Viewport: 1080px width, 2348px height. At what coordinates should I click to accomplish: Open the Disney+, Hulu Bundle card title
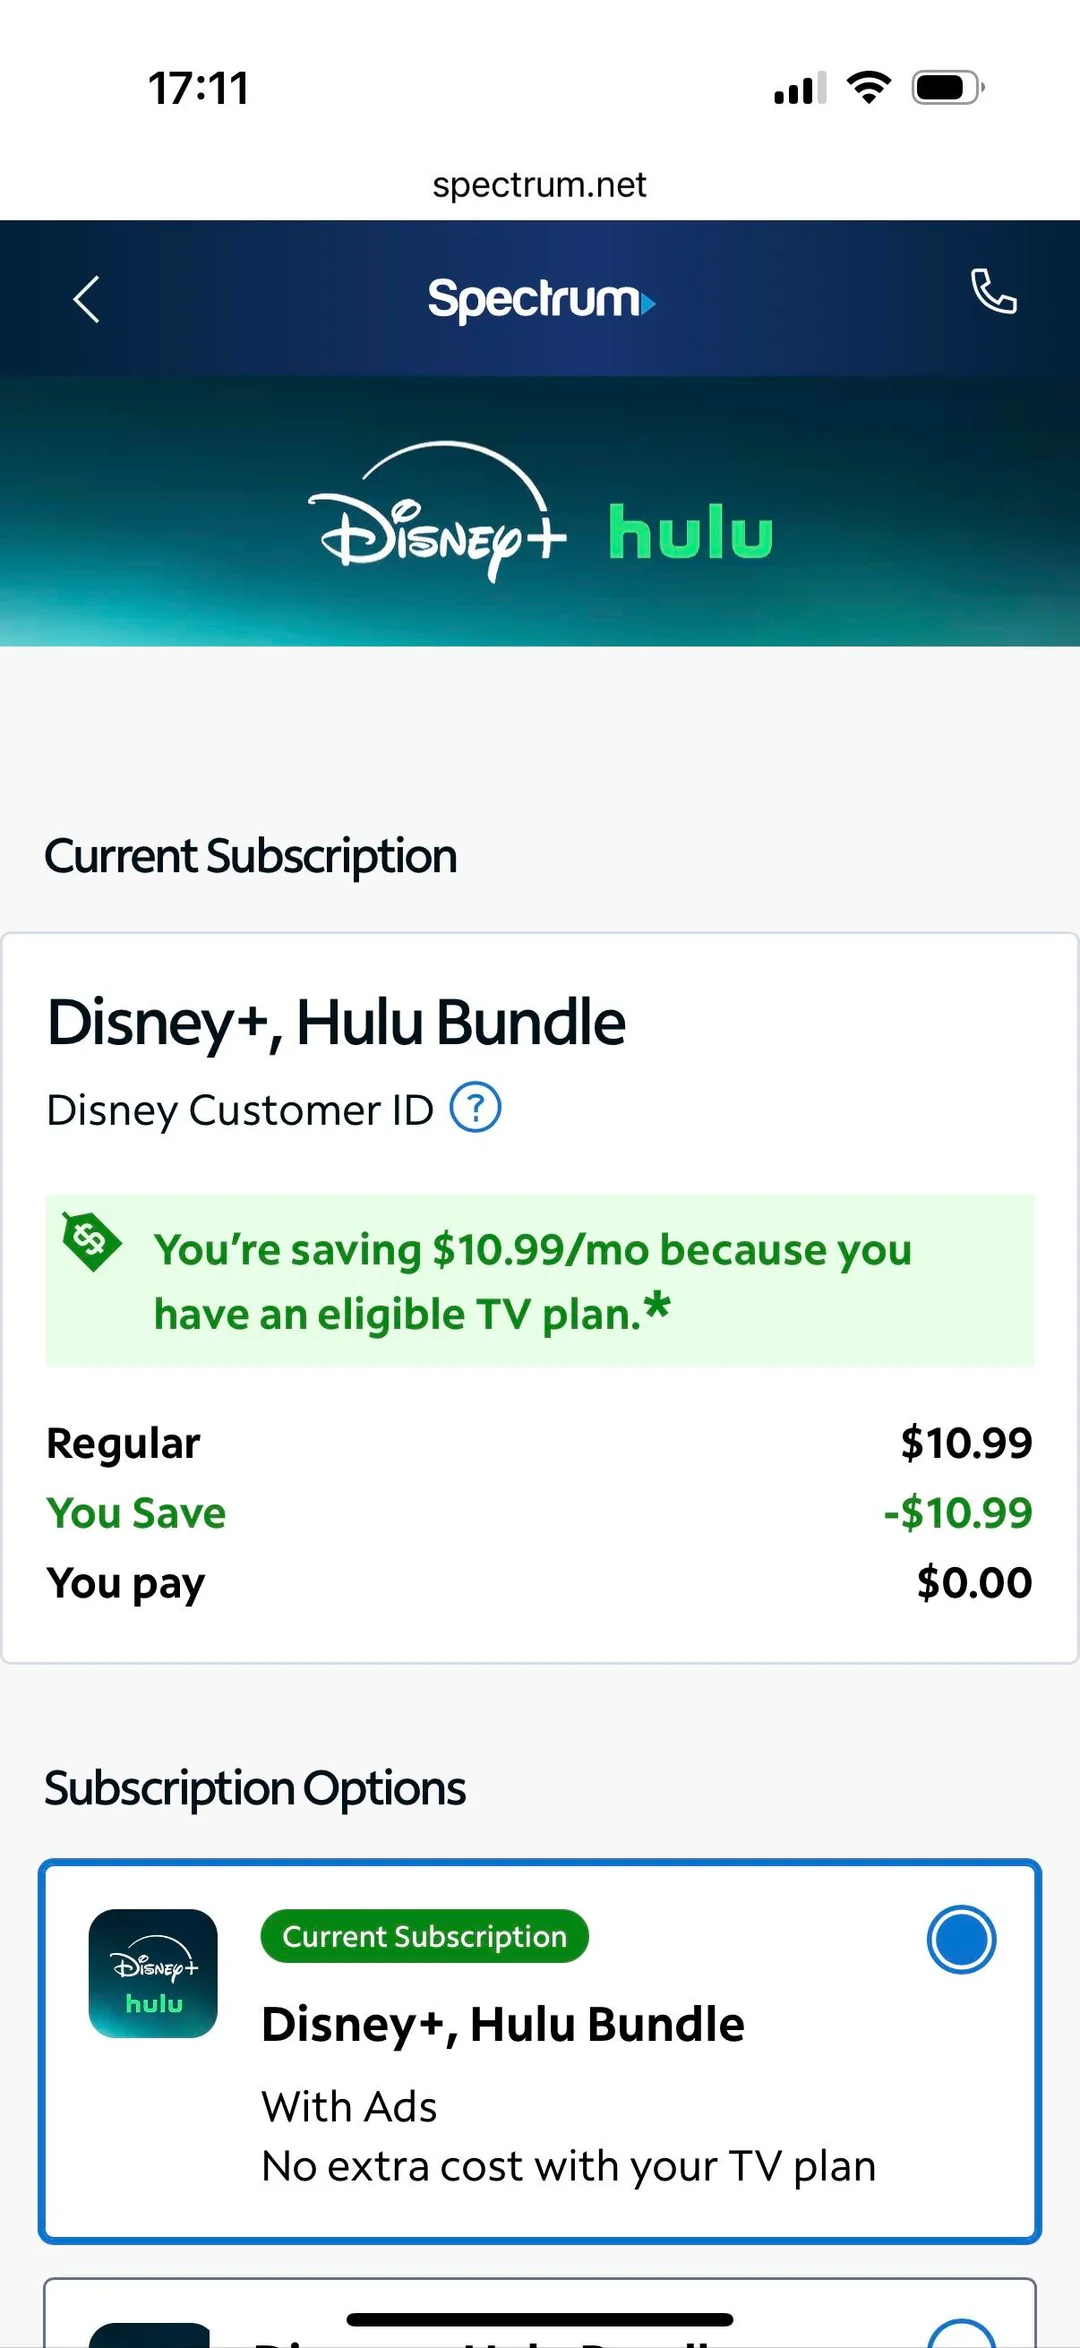pyautogui.click(x=336, y=1020)
